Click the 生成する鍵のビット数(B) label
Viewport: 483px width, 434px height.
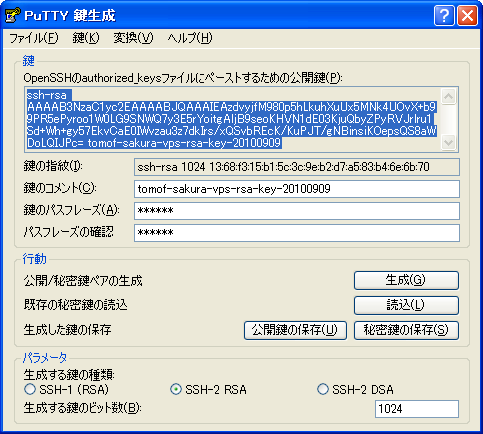[x=82, y=408]
